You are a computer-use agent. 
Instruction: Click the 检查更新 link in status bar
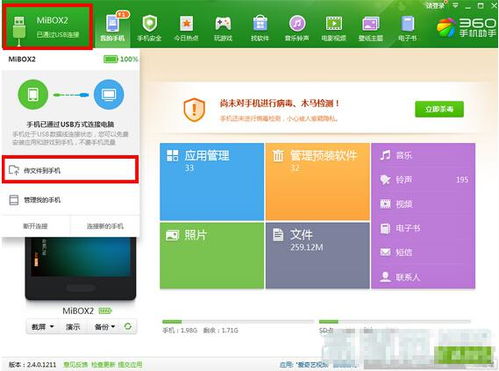[x=103, y=365]
